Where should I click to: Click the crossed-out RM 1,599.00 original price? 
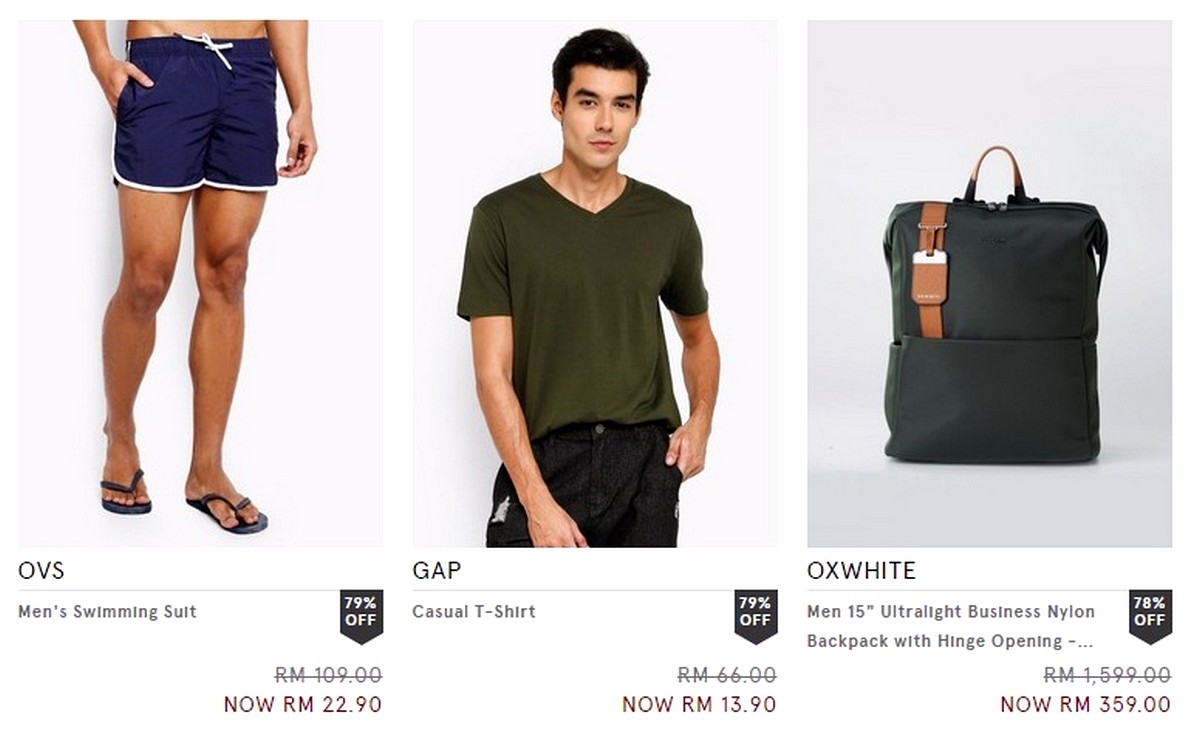[x=1107, y=676]
